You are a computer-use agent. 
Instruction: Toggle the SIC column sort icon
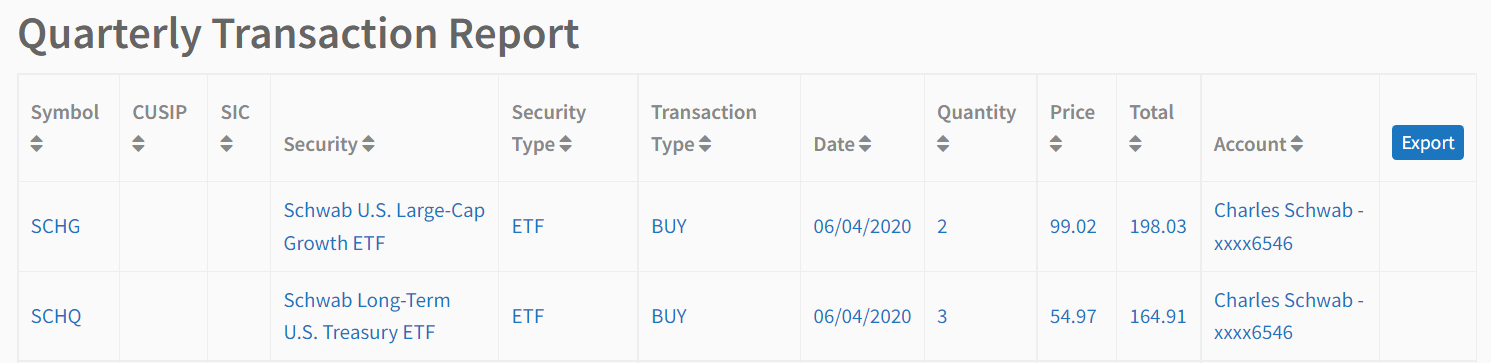pyautogui.click(x=227, y=144)
